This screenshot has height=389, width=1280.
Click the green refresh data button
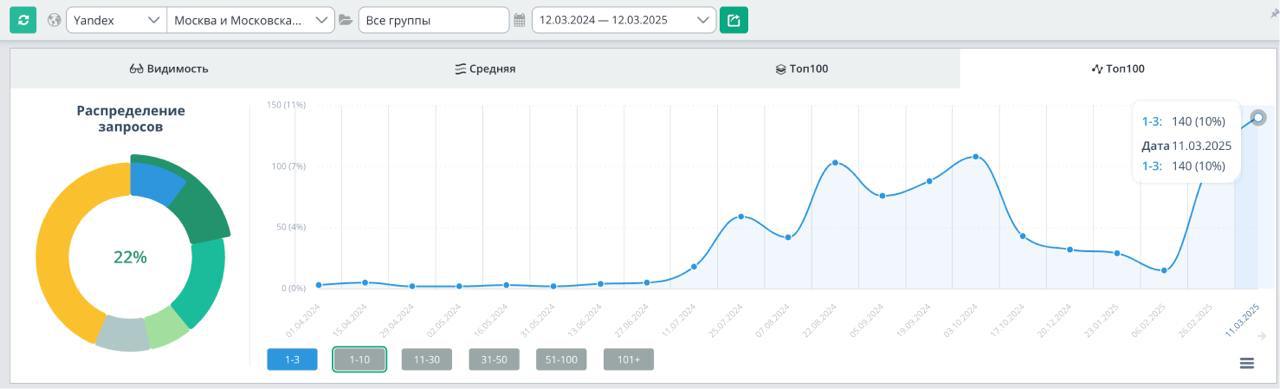pos(23,20)
